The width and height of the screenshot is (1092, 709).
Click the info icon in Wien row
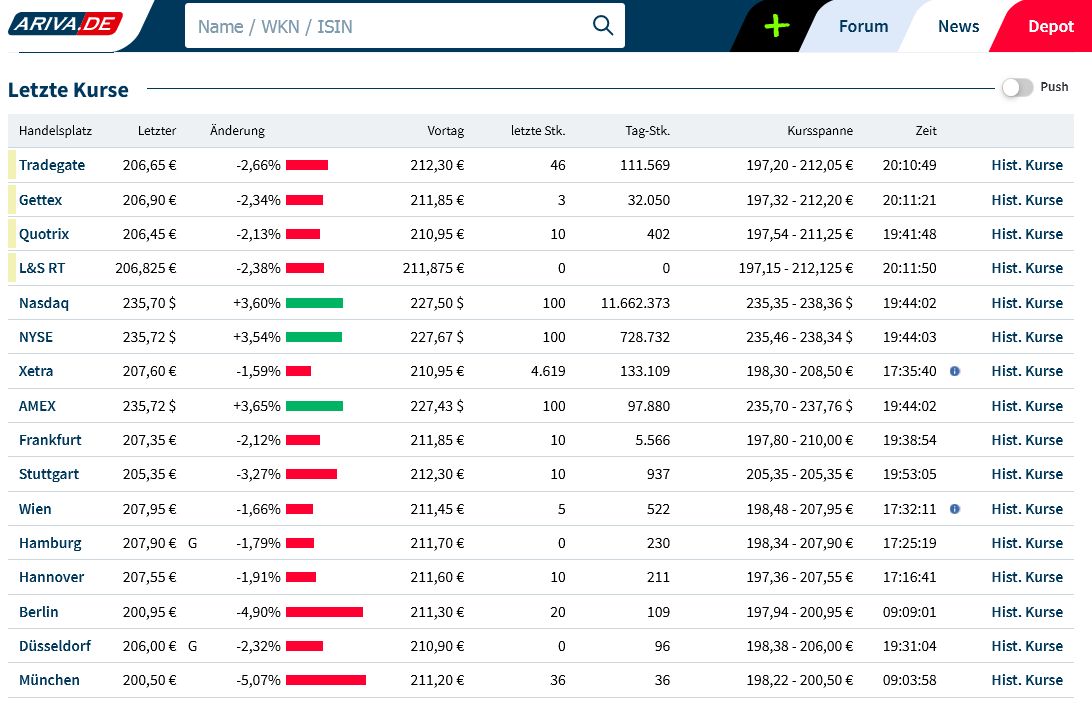(954, 509)
